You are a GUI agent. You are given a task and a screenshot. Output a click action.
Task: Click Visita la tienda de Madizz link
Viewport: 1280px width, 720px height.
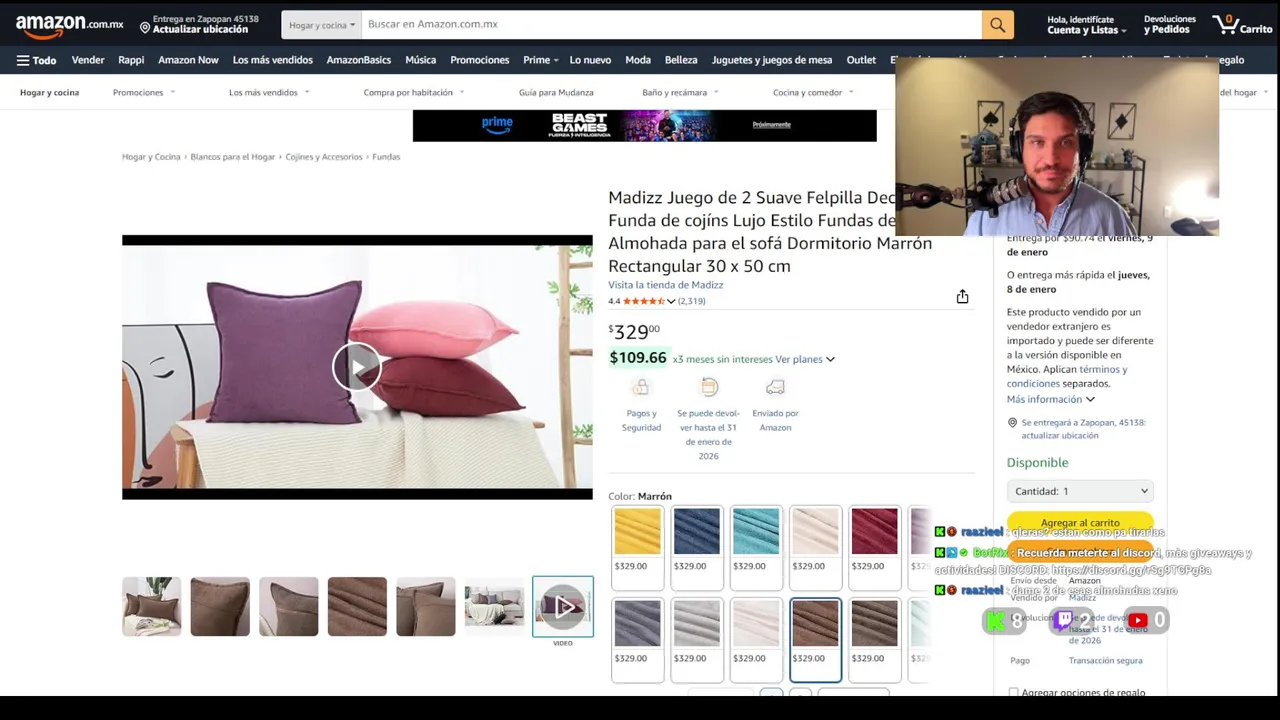pyautogui.click(x=665, y=285)
